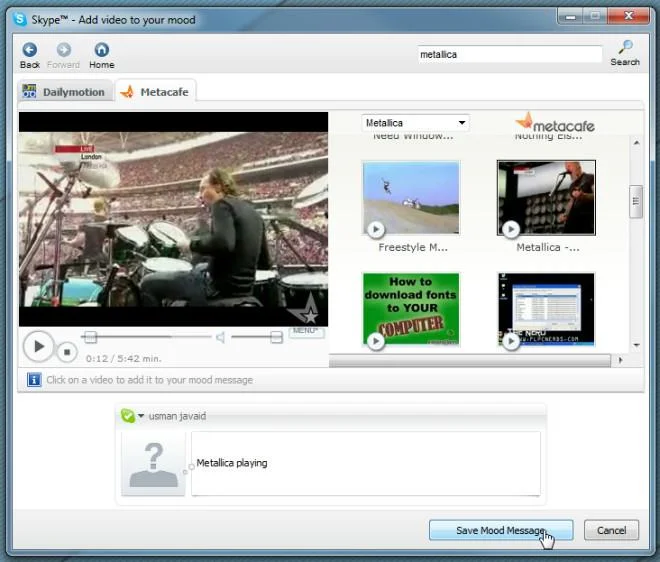Click the down arrow of results scrollbar
The height and width of the screenshot is (562, 660).
coord(636,345)
